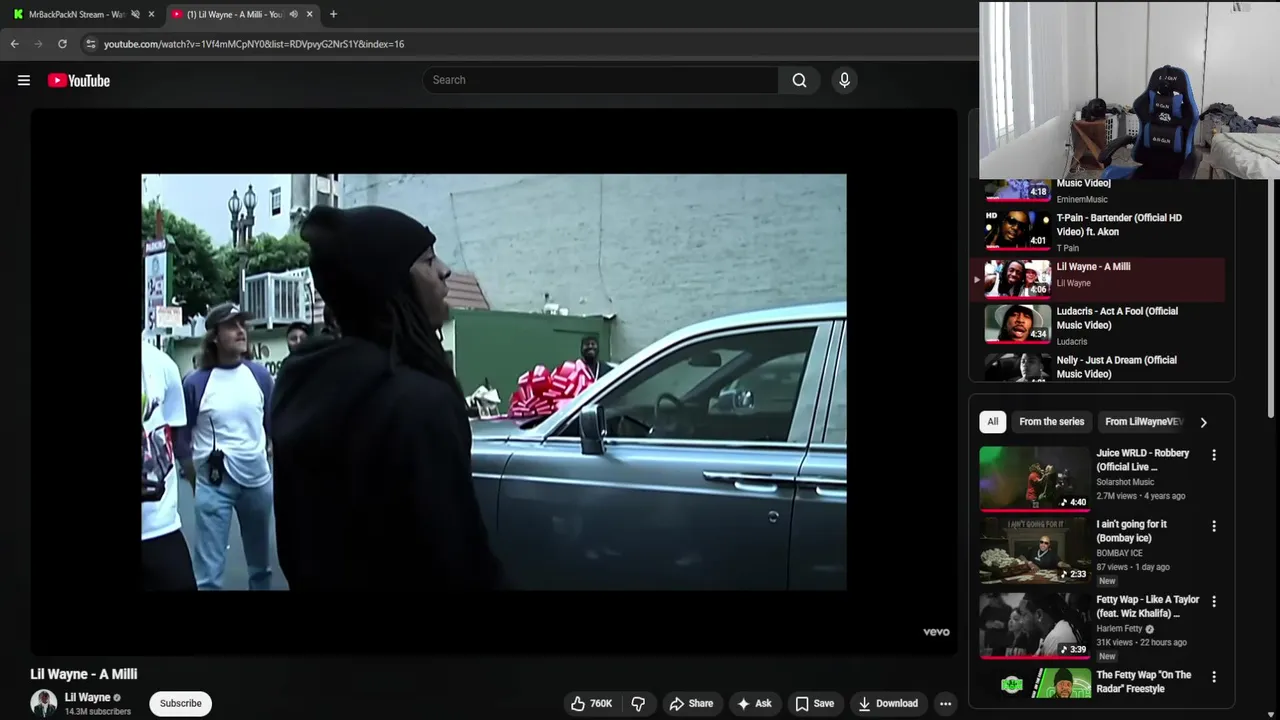
Task: Switch to the MrBackPackN Stream tab
Action: (x=75, y=14)
